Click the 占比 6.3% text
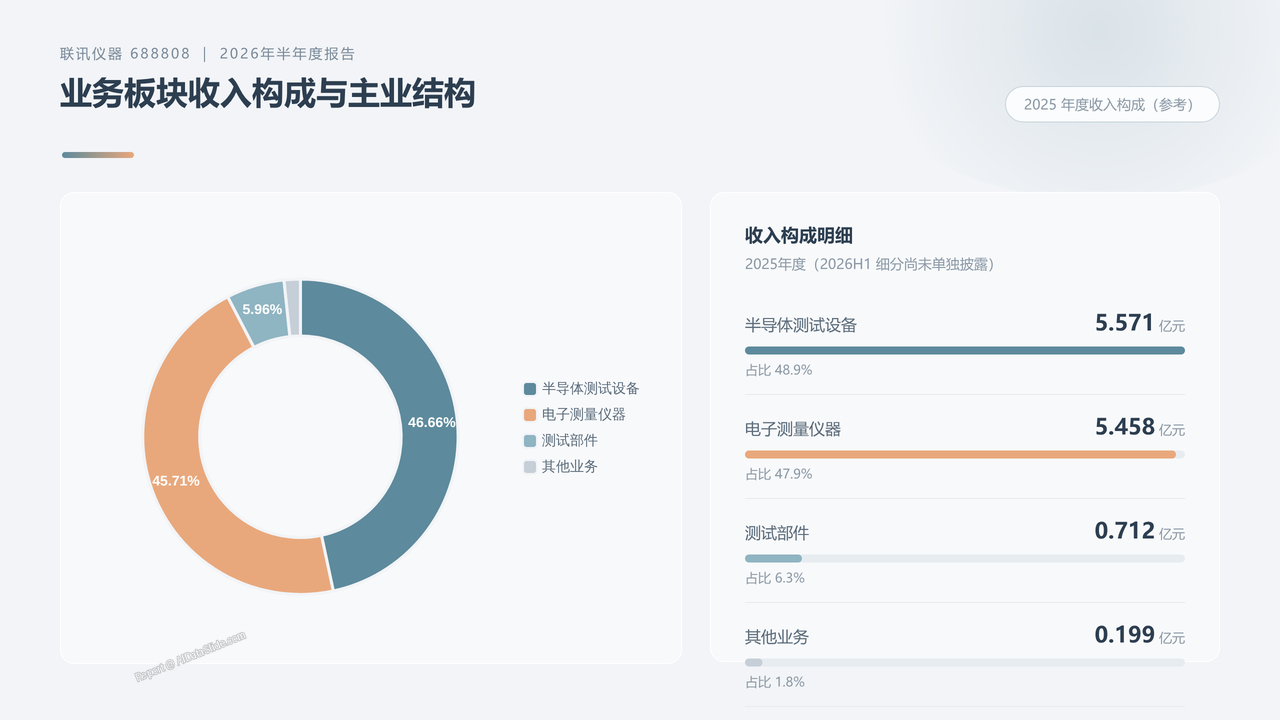Viewport: 1280px width, 720px height. 775,578
